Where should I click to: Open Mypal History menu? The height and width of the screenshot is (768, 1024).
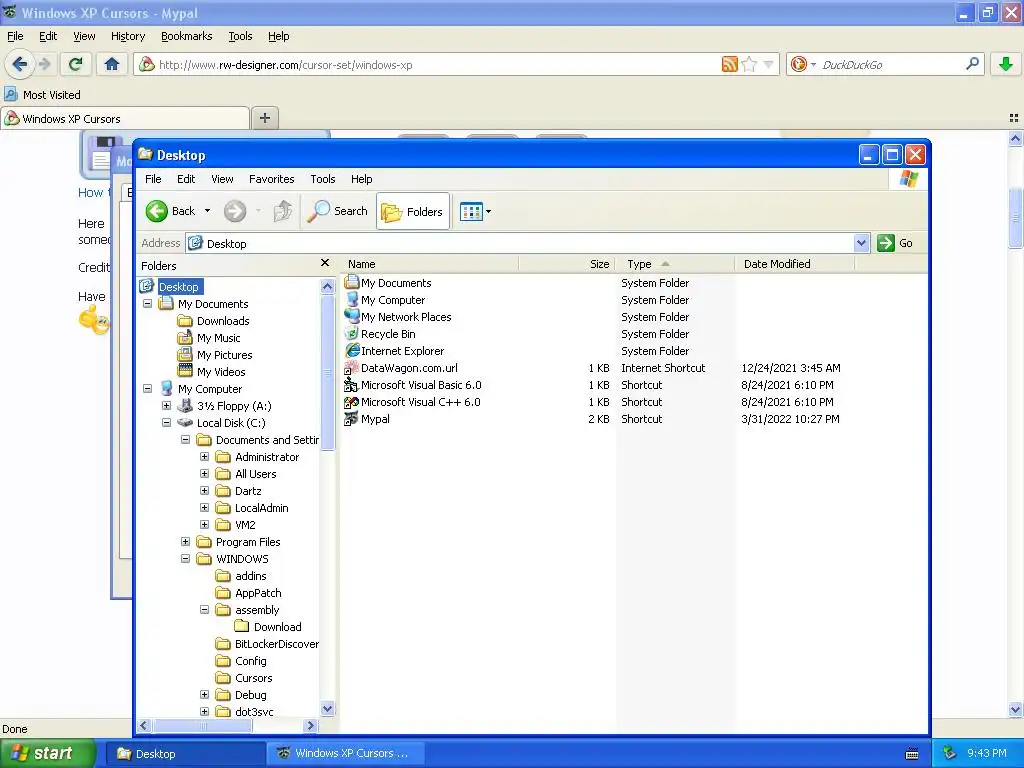[128, 36]
